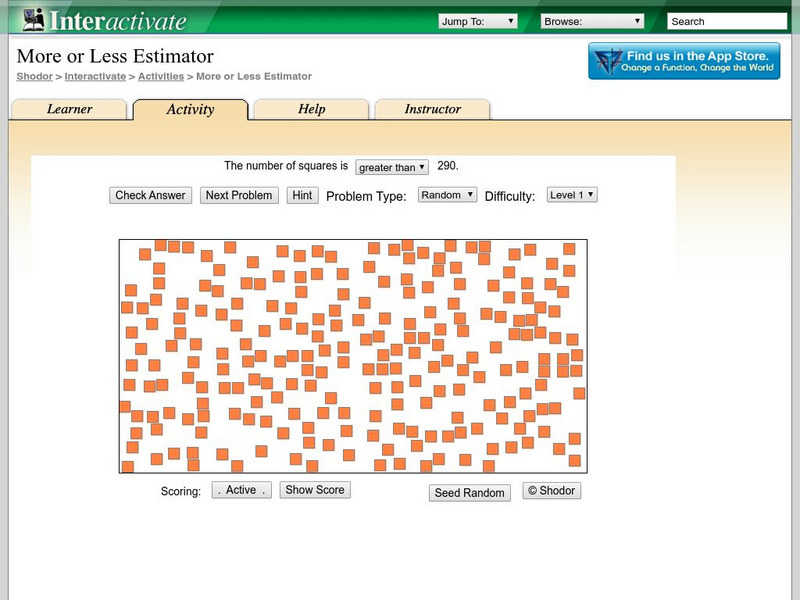This screenshot has width=800, height=600.
Task: Switch to the Learner tab
Action: pyautogui.click(x=69, y=109)
